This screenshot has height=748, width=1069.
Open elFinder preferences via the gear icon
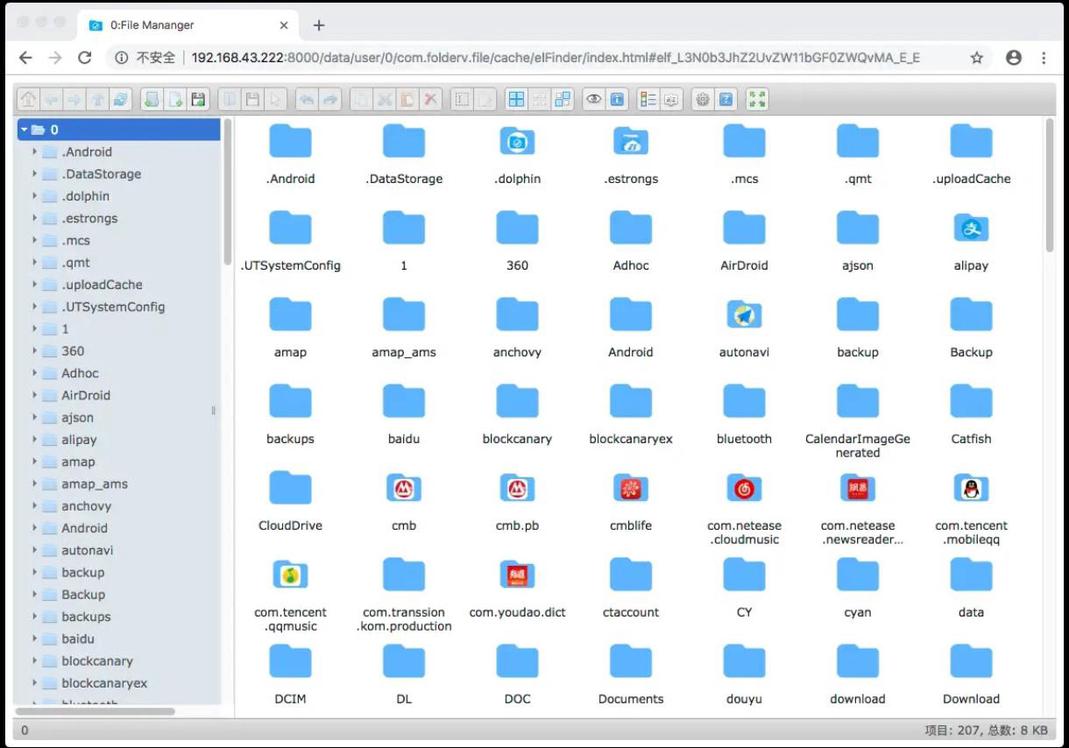701,99
